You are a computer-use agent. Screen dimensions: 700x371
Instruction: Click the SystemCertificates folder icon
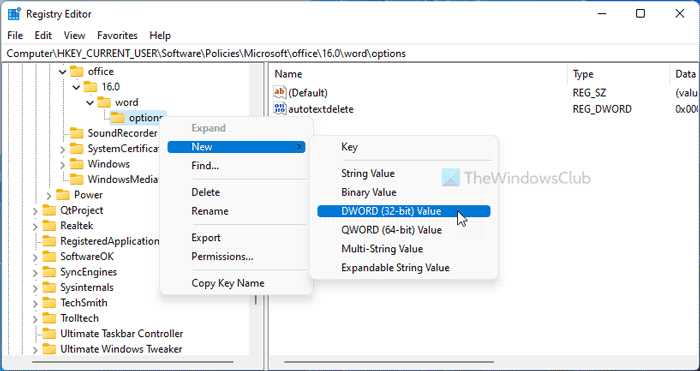[77, 149]
